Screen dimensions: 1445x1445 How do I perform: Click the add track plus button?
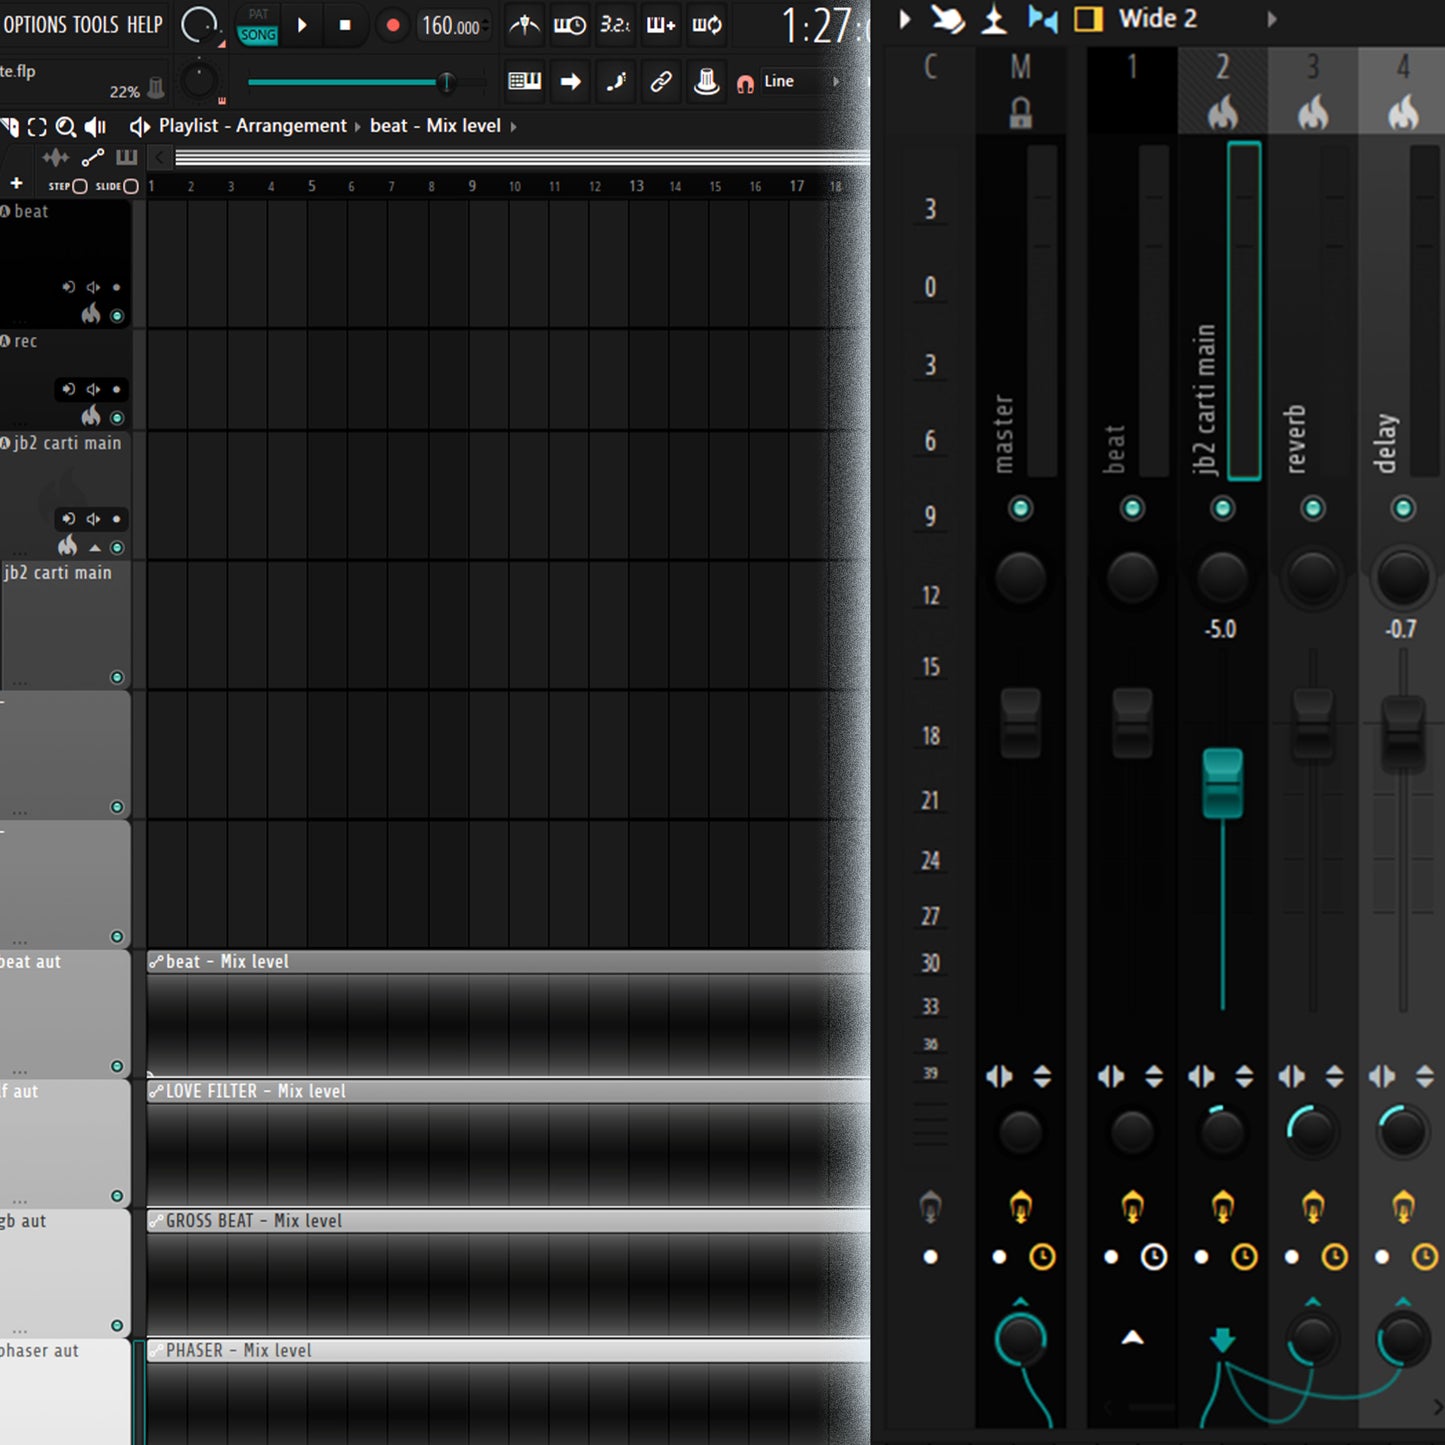click(16, 183)
